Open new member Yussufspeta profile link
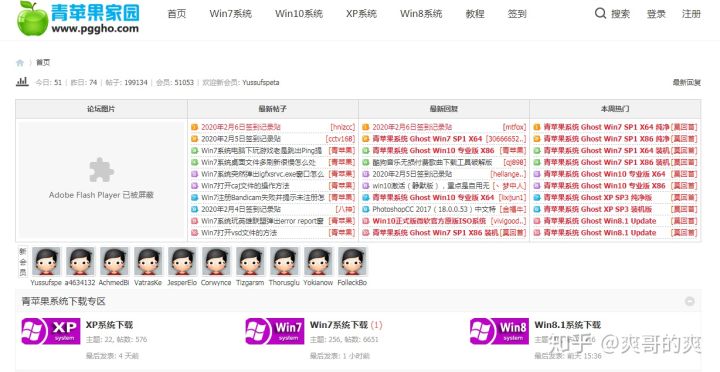The image size is (720, 372). [261, 83]
